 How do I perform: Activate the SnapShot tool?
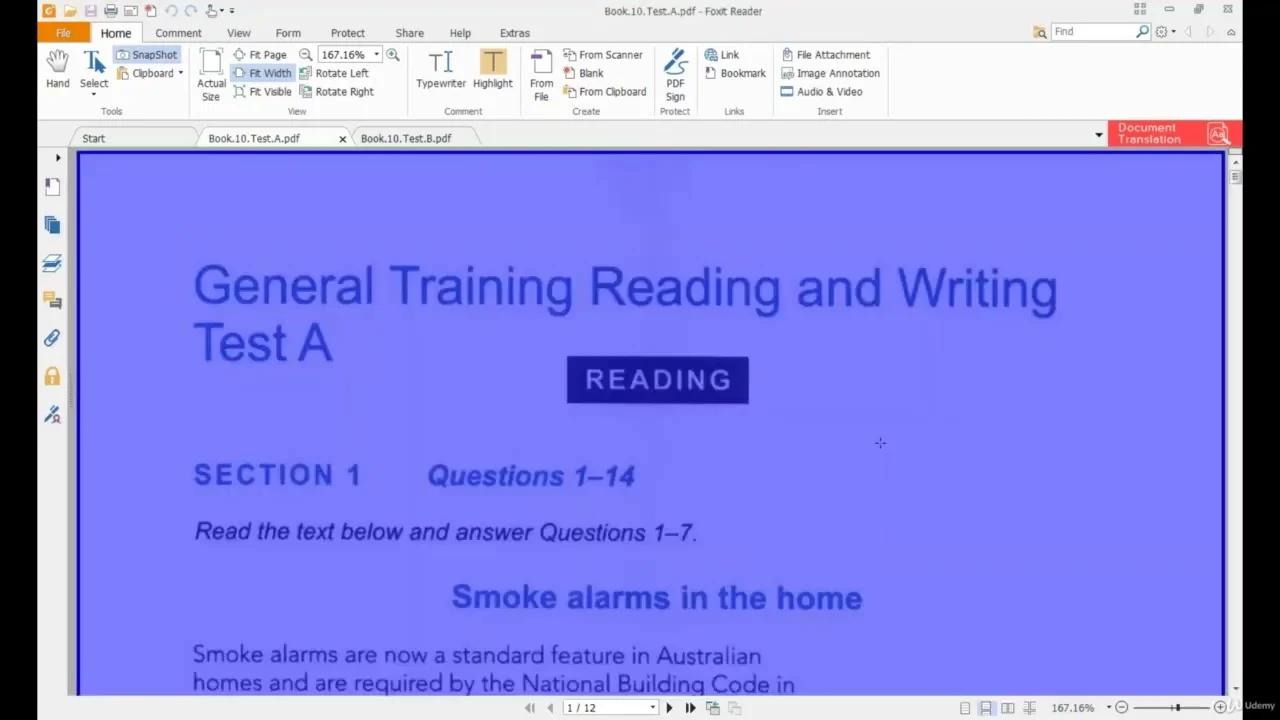coord(148,54)
